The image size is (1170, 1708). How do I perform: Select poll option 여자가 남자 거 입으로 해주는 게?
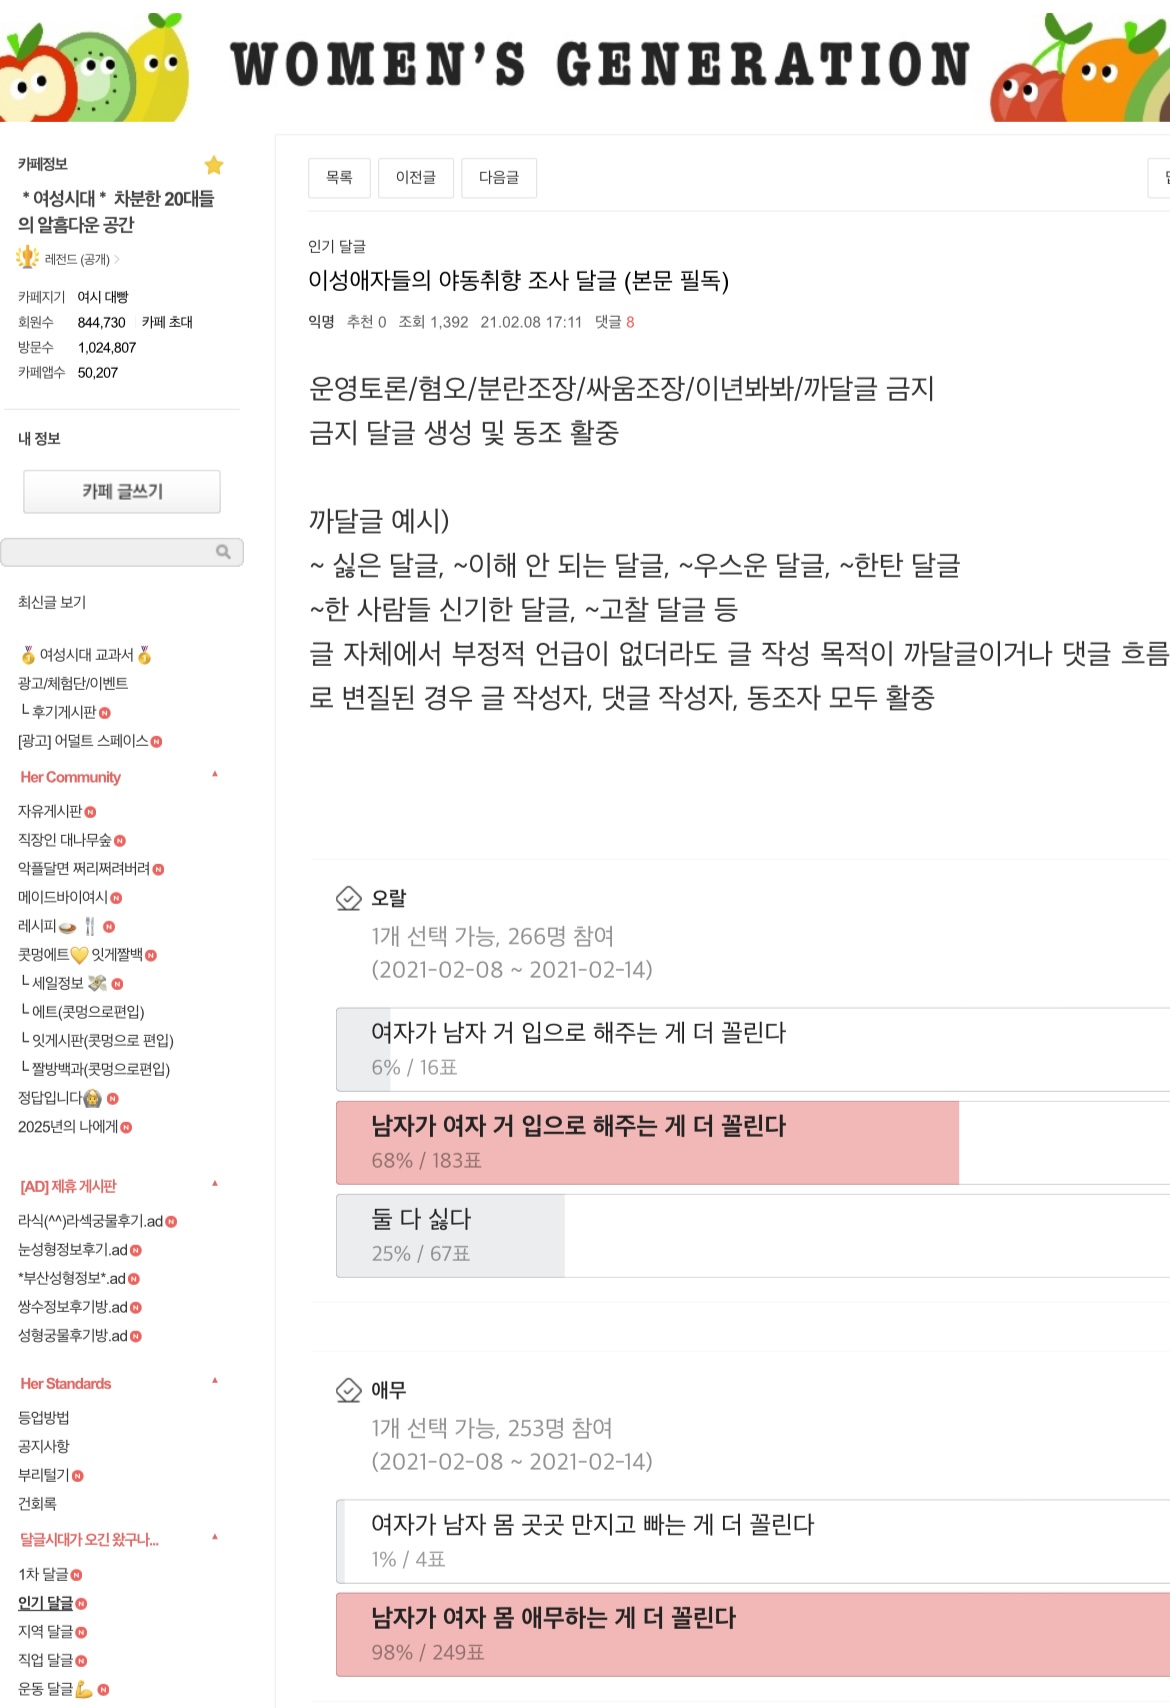point(753,1049)
